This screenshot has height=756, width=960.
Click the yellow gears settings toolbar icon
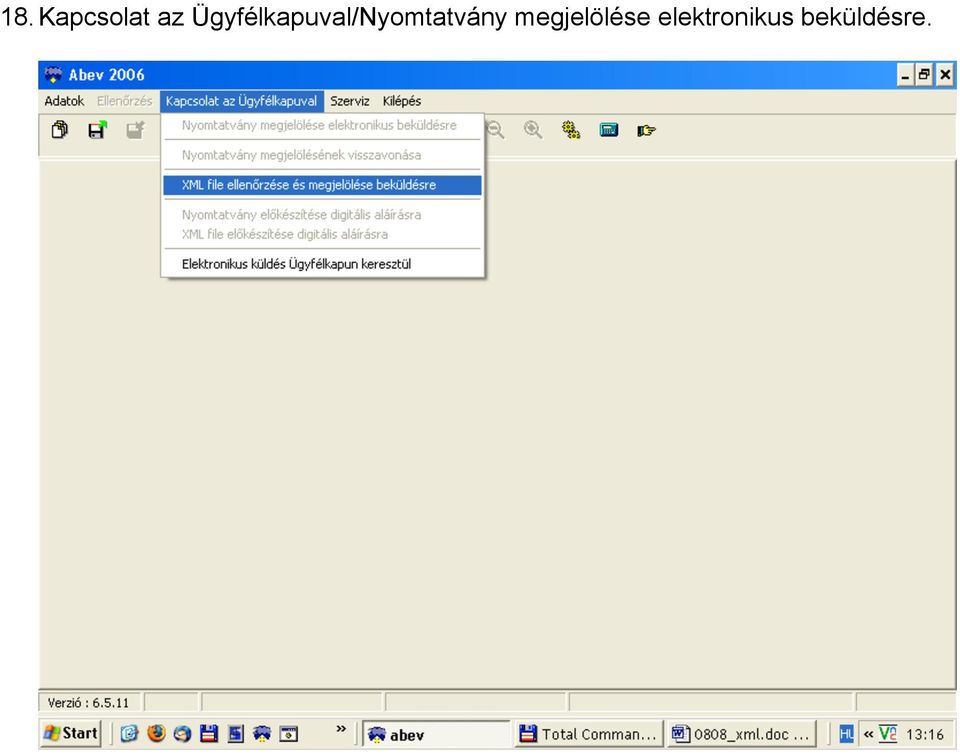pos(571,130)
